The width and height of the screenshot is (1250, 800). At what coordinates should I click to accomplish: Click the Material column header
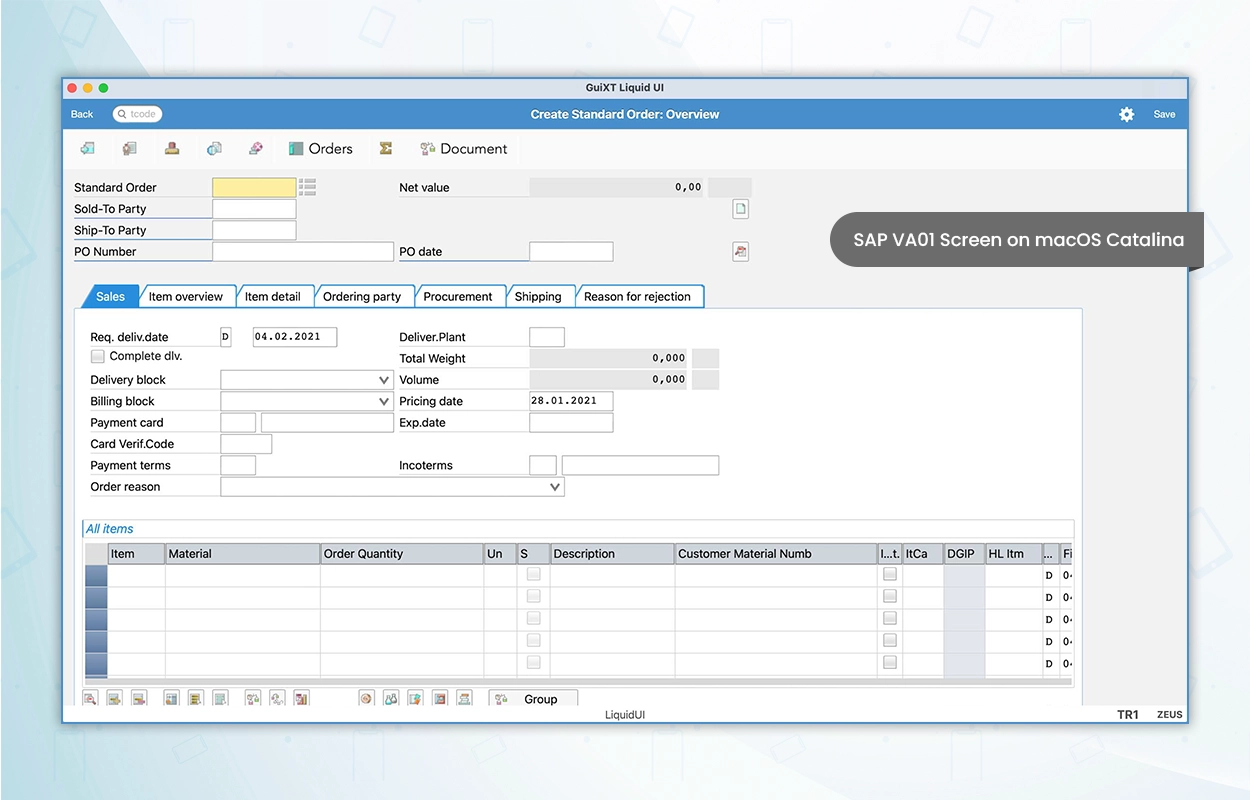pyautogui.click(x=243, y=553)
